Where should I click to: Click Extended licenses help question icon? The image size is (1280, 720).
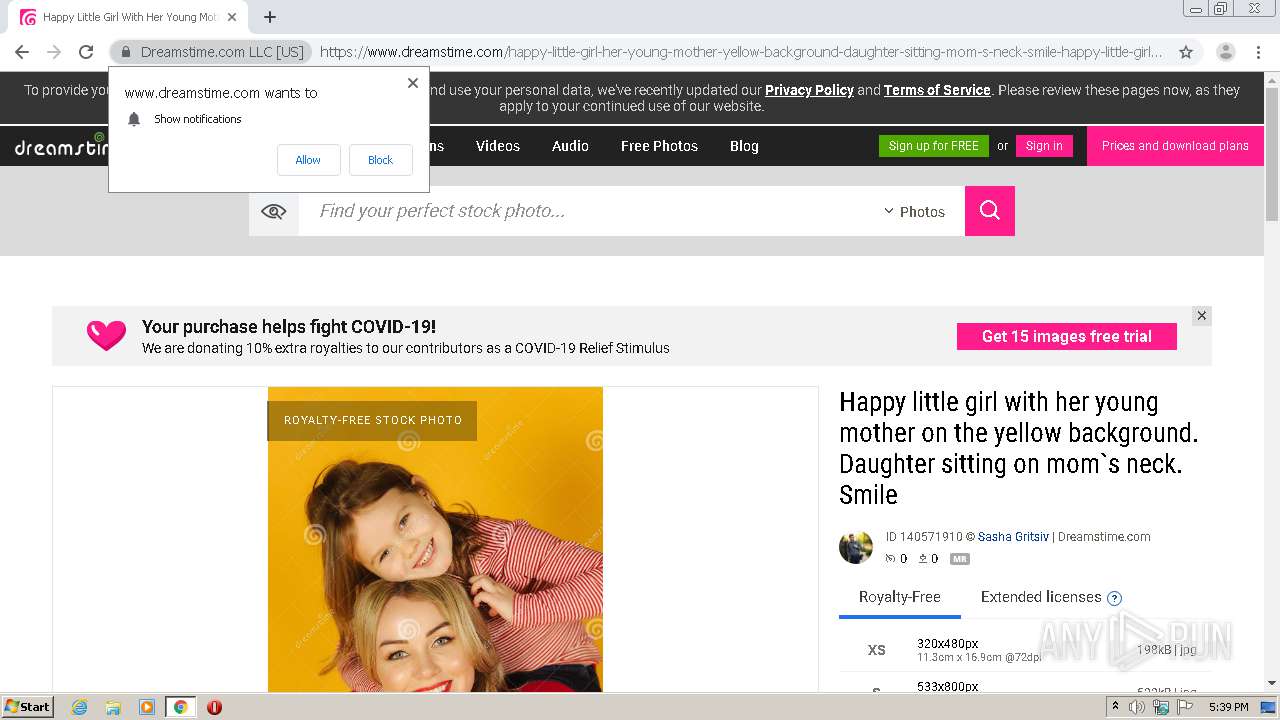pyautogui.click(x=1115, y=598)
